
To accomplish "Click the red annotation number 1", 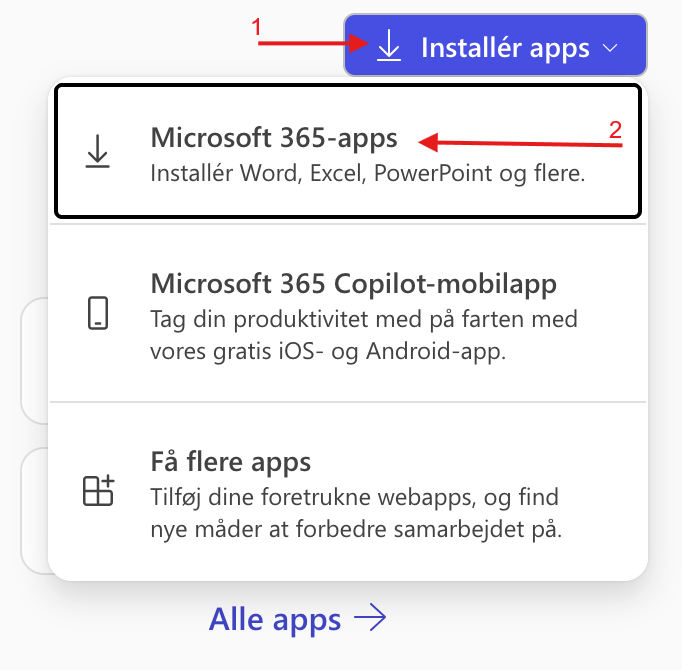I will [257, 28].
